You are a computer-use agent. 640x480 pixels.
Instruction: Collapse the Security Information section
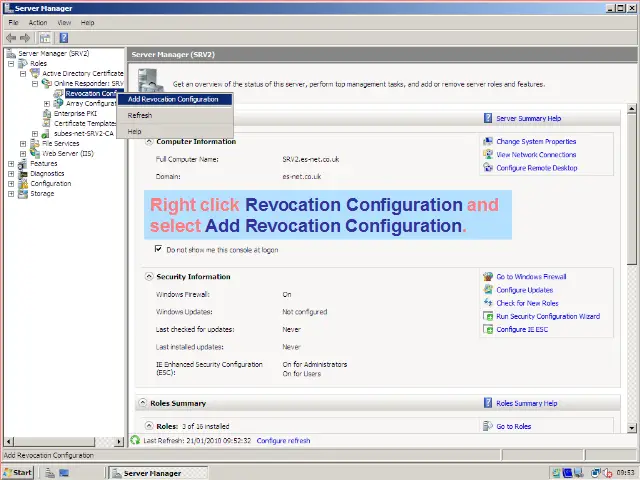[x=149, y=277]
